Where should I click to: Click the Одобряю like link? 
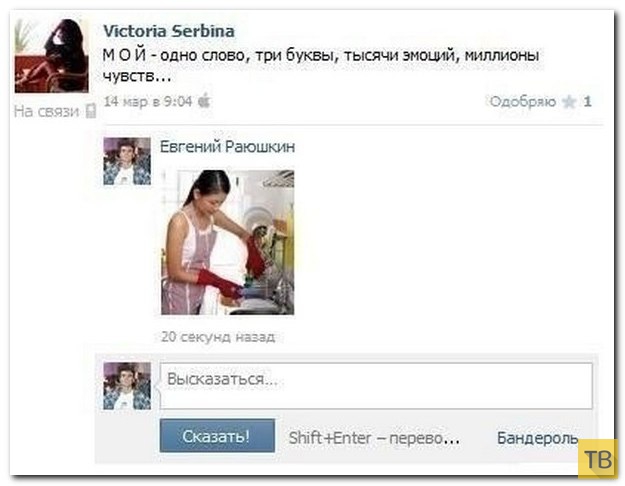(x=523, y=102)
